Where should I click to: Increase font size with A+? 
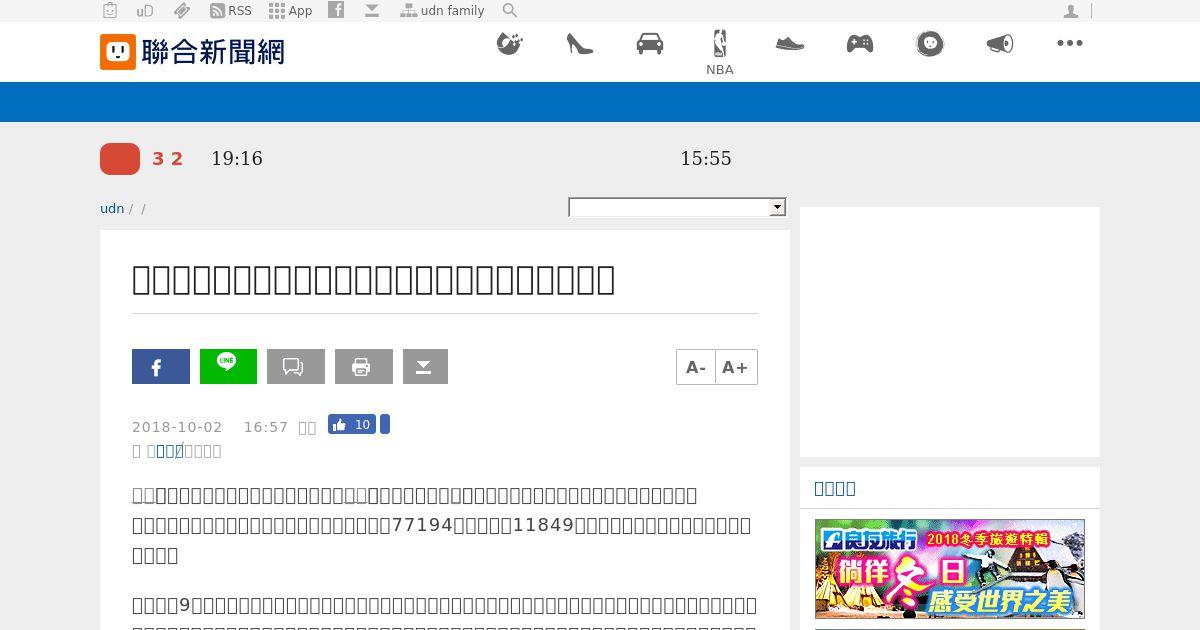[736, 367]
